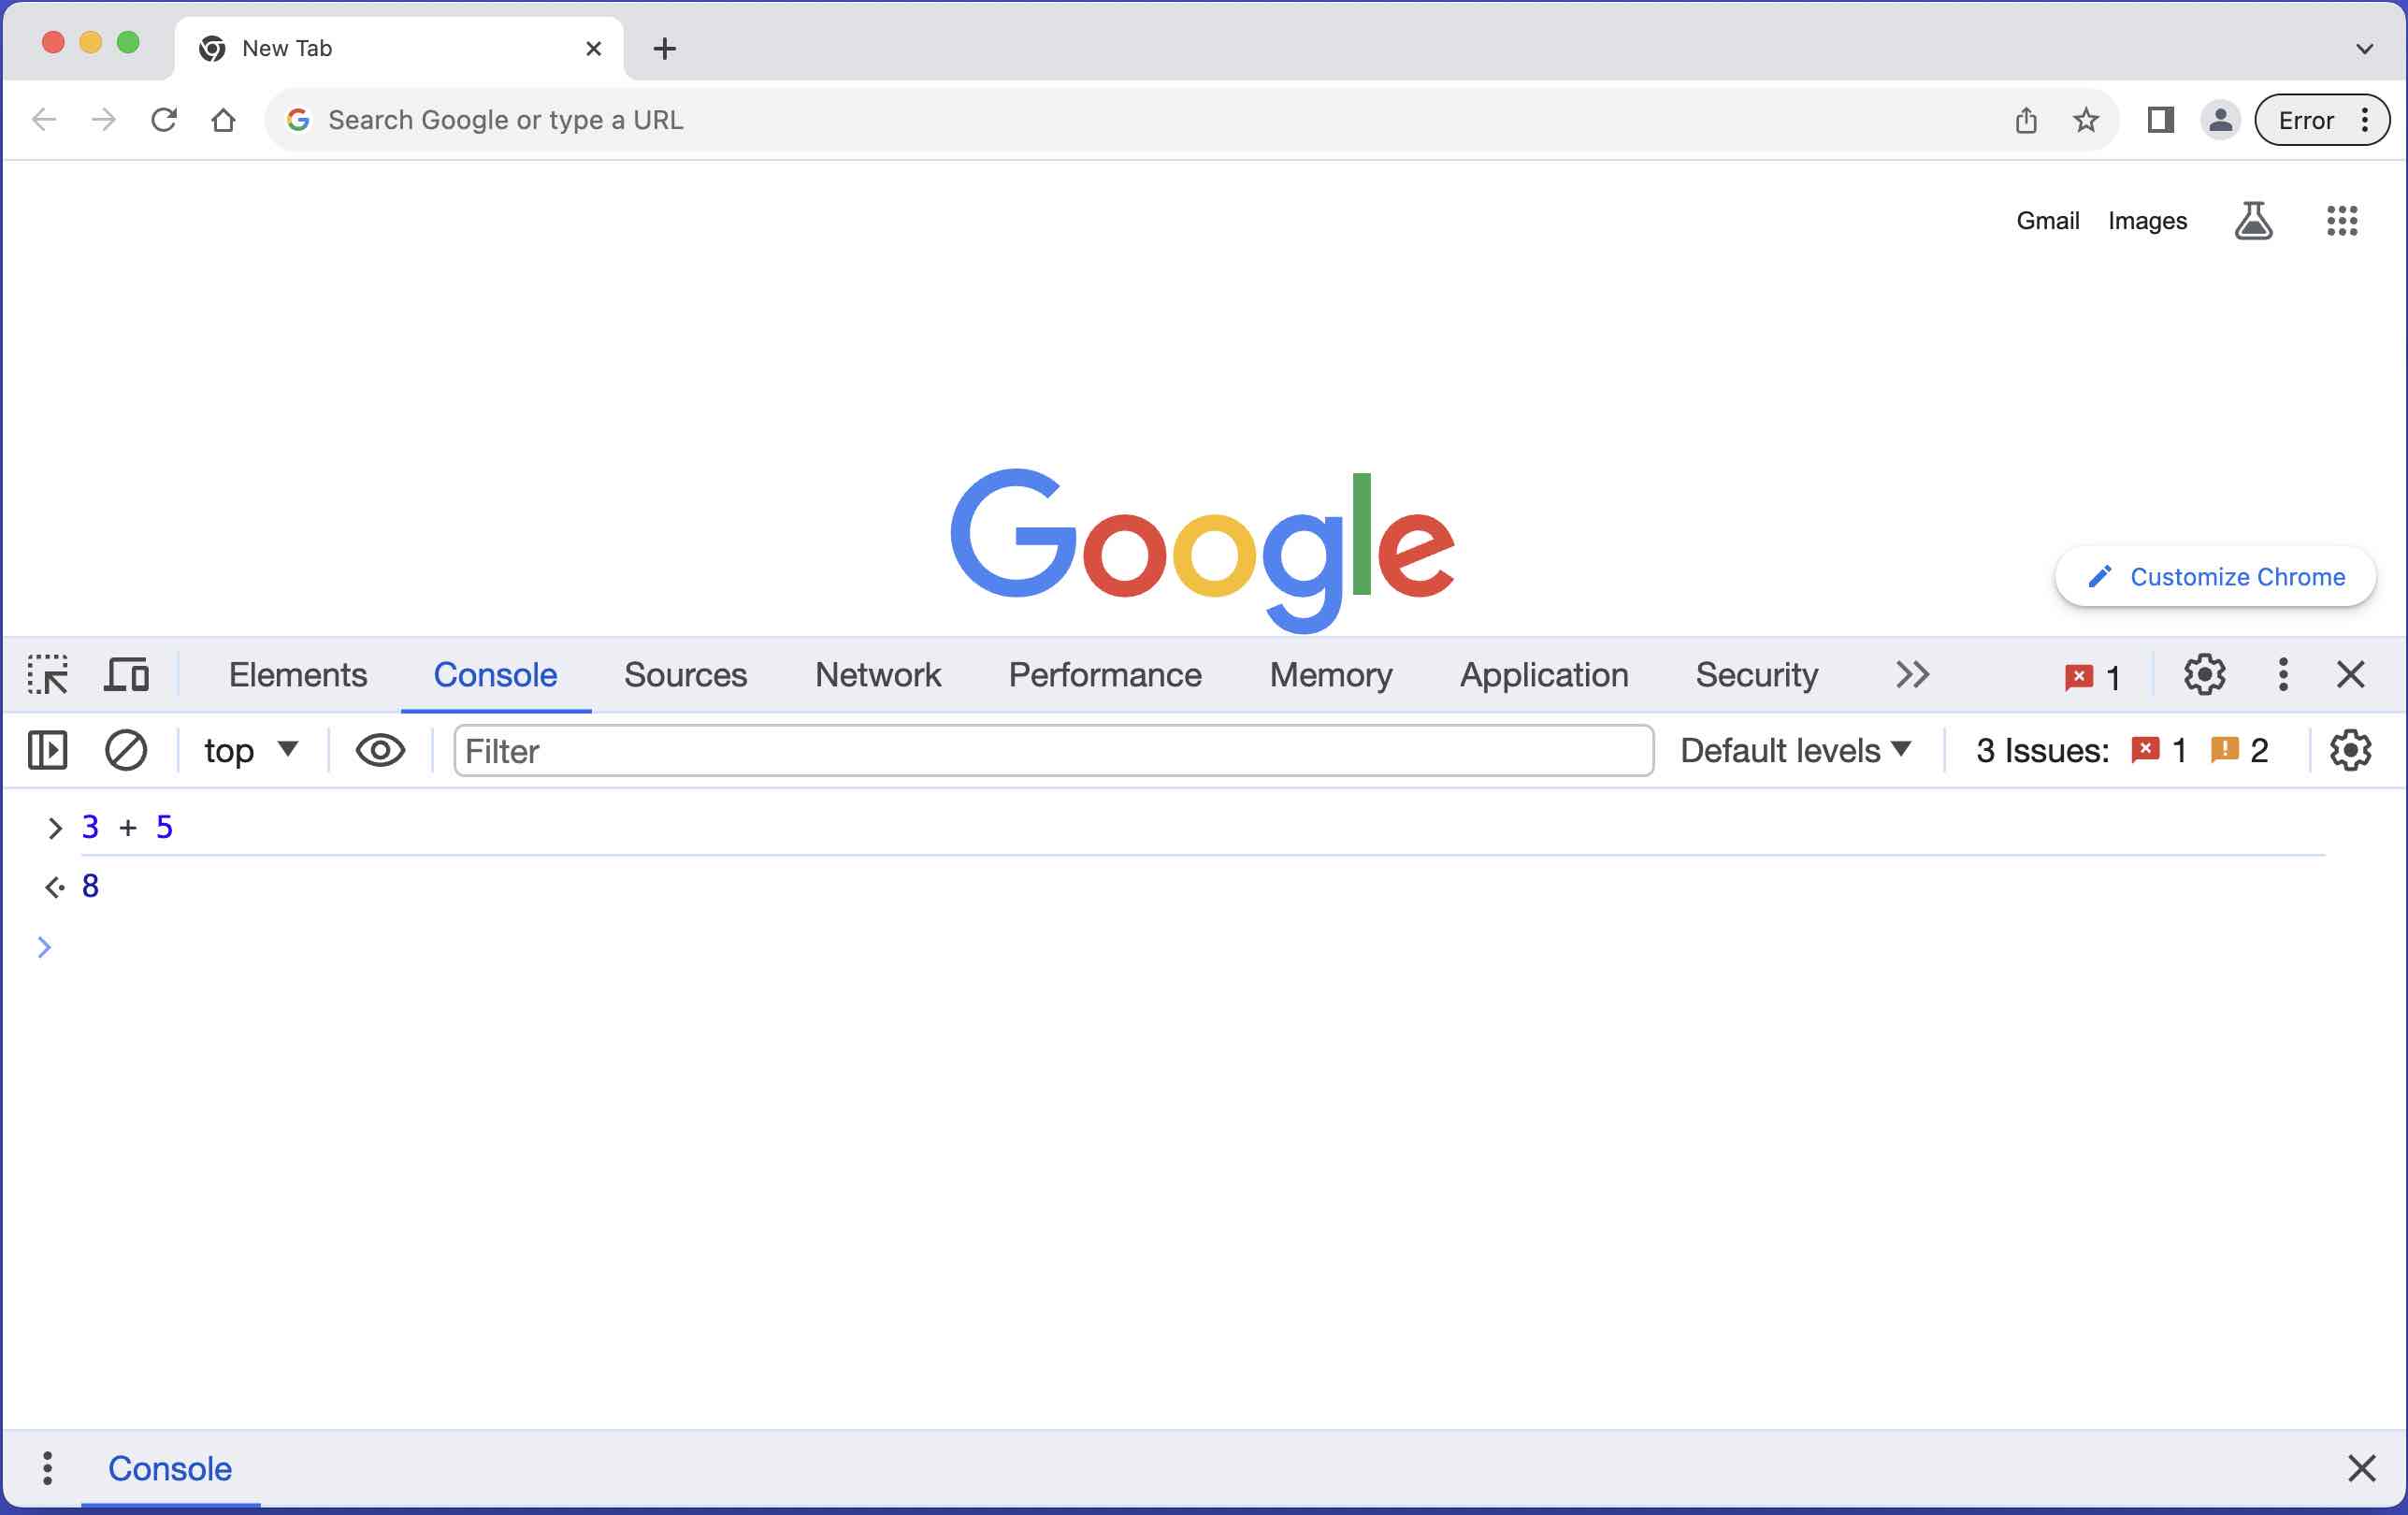
Task: Open the Default levels dropdown
Action: point(1795,750)
